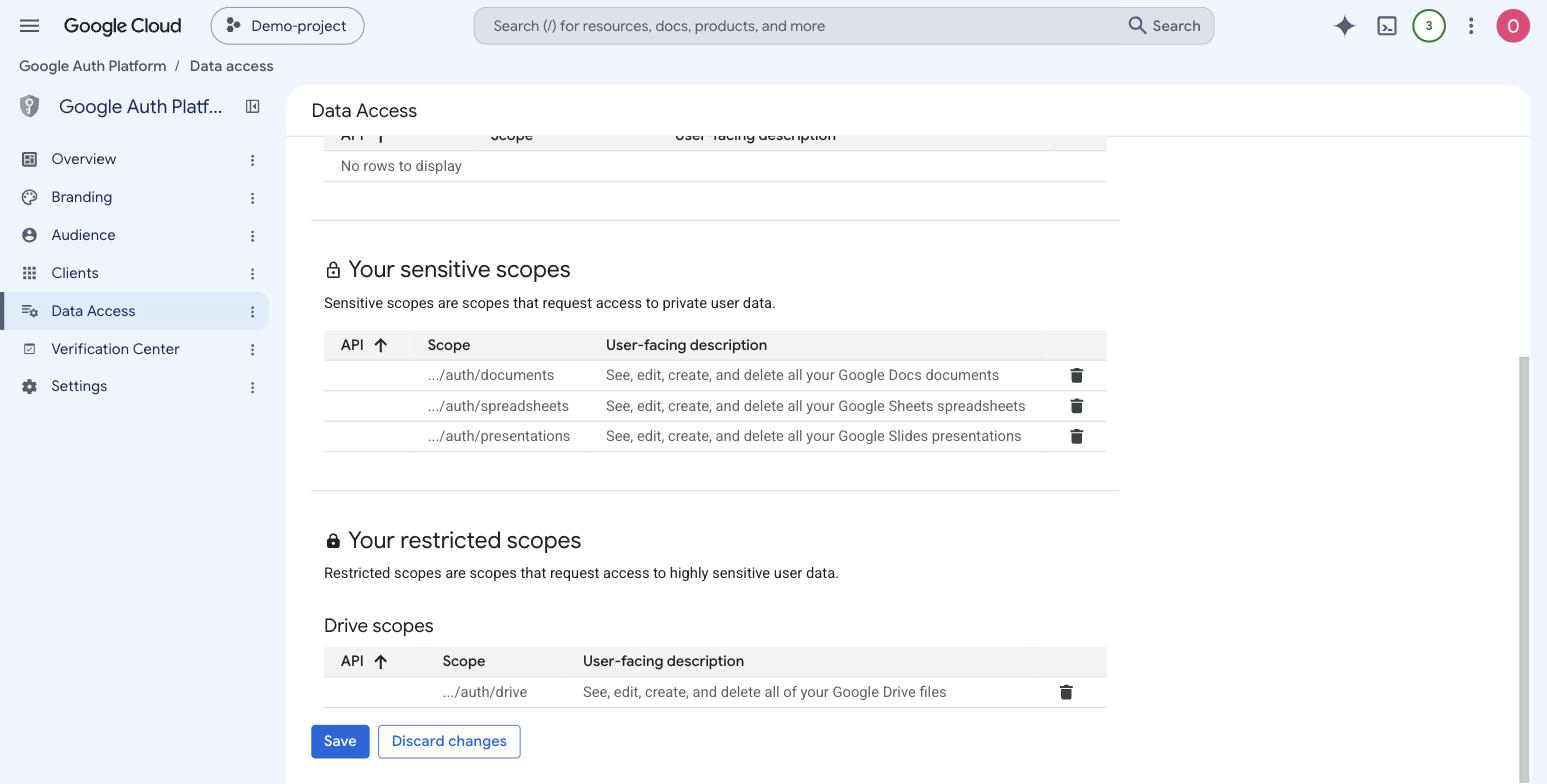Click the Search button in top bar
The height and width of the screenshot is (784, 1547).
click(1165, 26)
